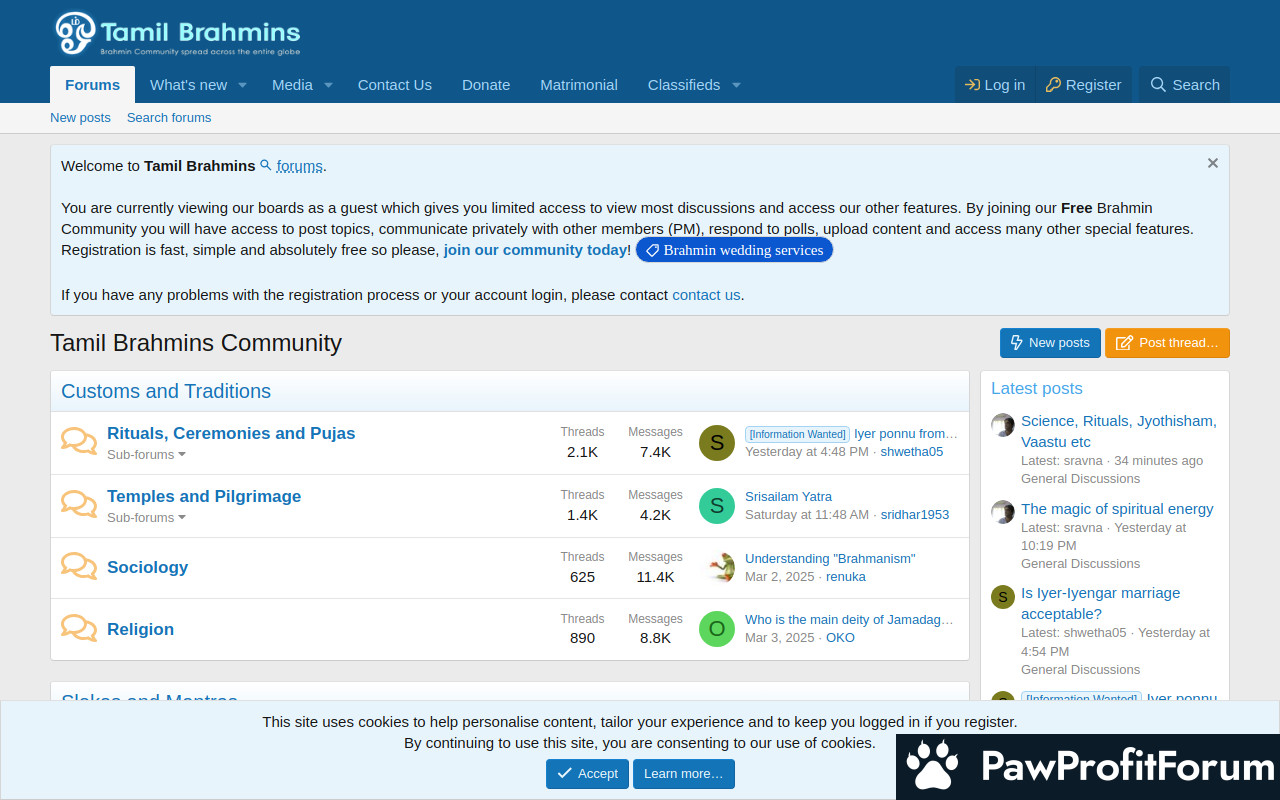Image resolution: width=1280 pixels, height=800 pixels.
Task: Open OKO avatar in Religion row
Action: 717,629
